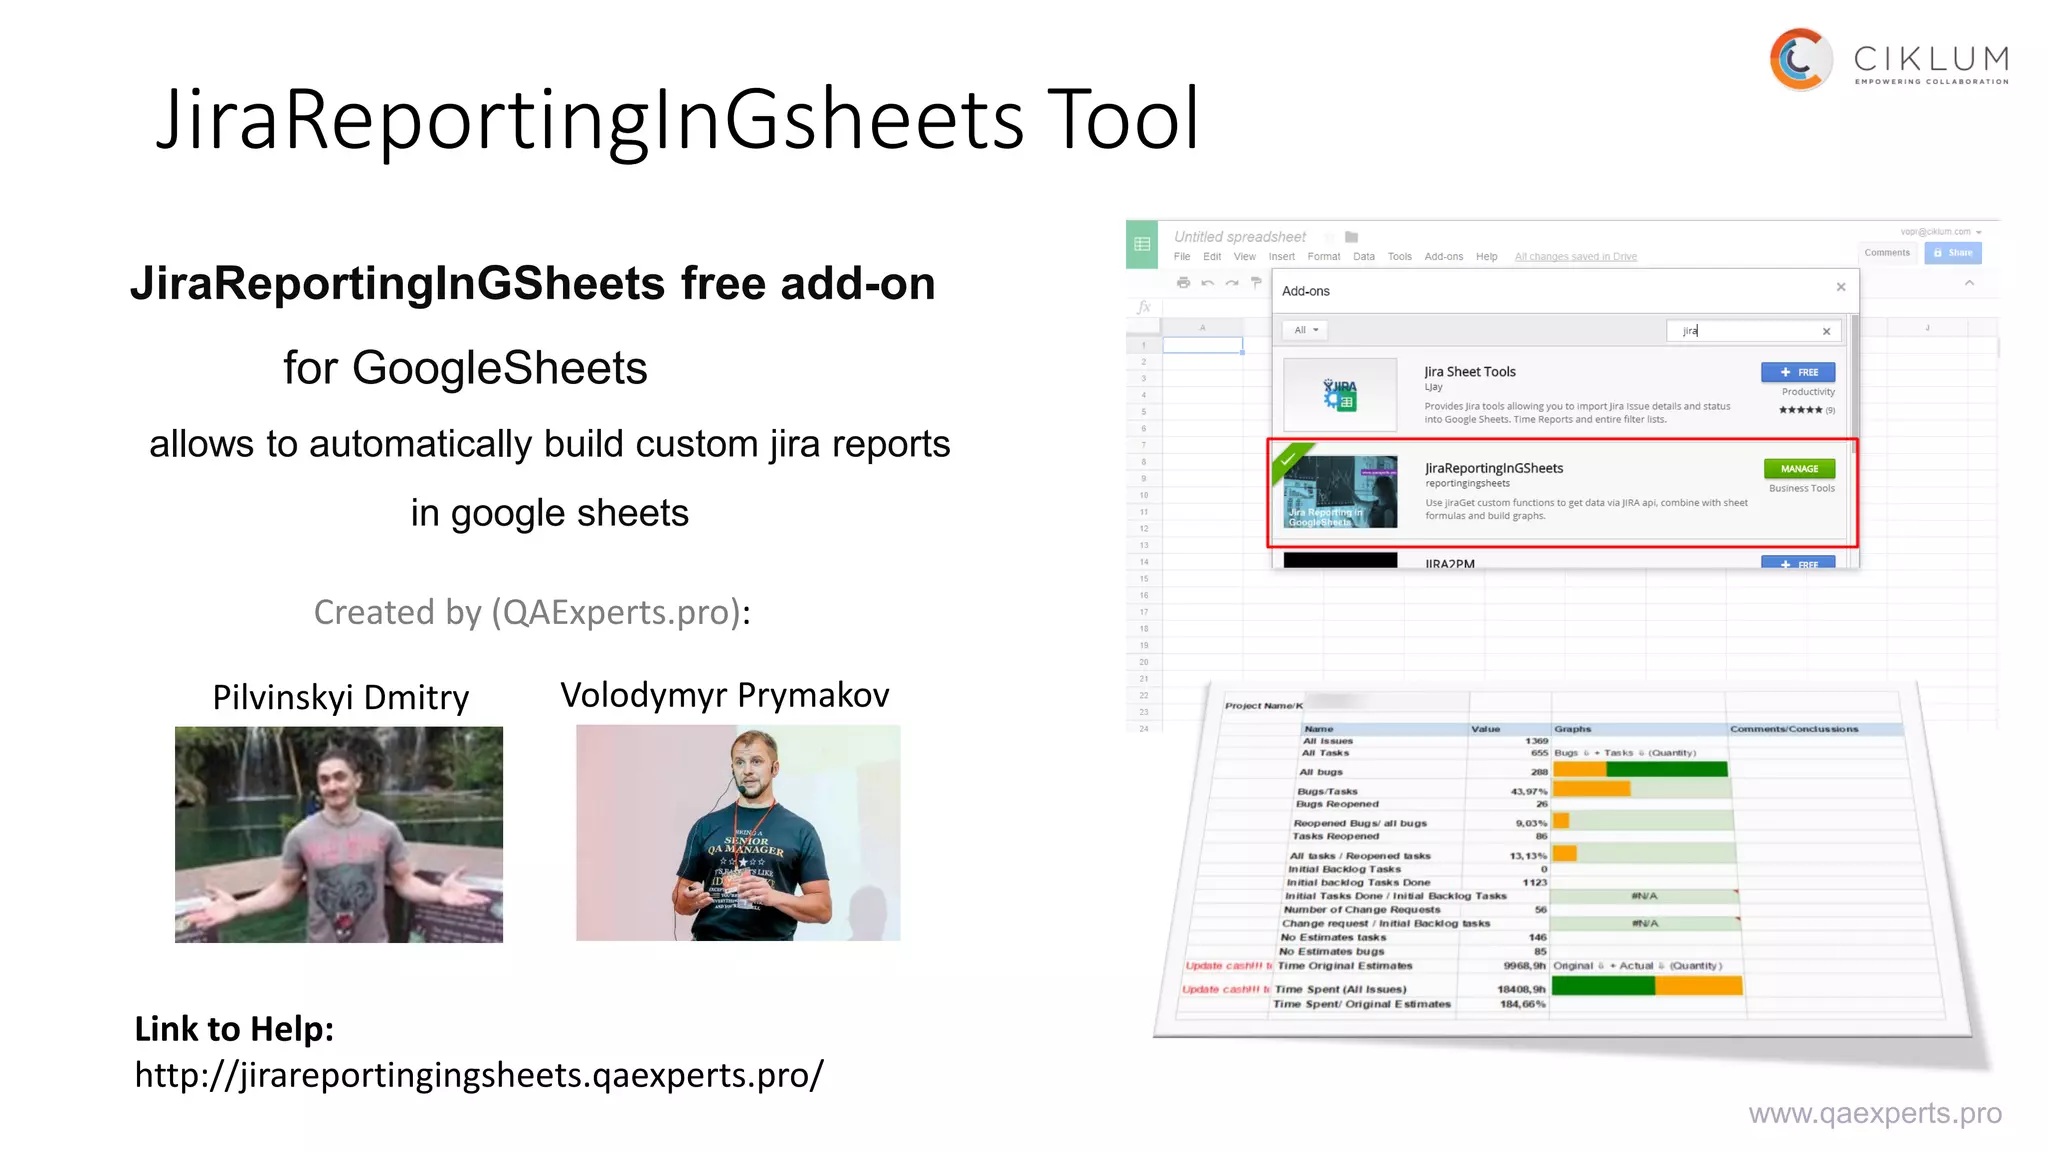Screen dimensions: 2048x1152
Task: Open the Data menu
Action: tap(1364, 257)
